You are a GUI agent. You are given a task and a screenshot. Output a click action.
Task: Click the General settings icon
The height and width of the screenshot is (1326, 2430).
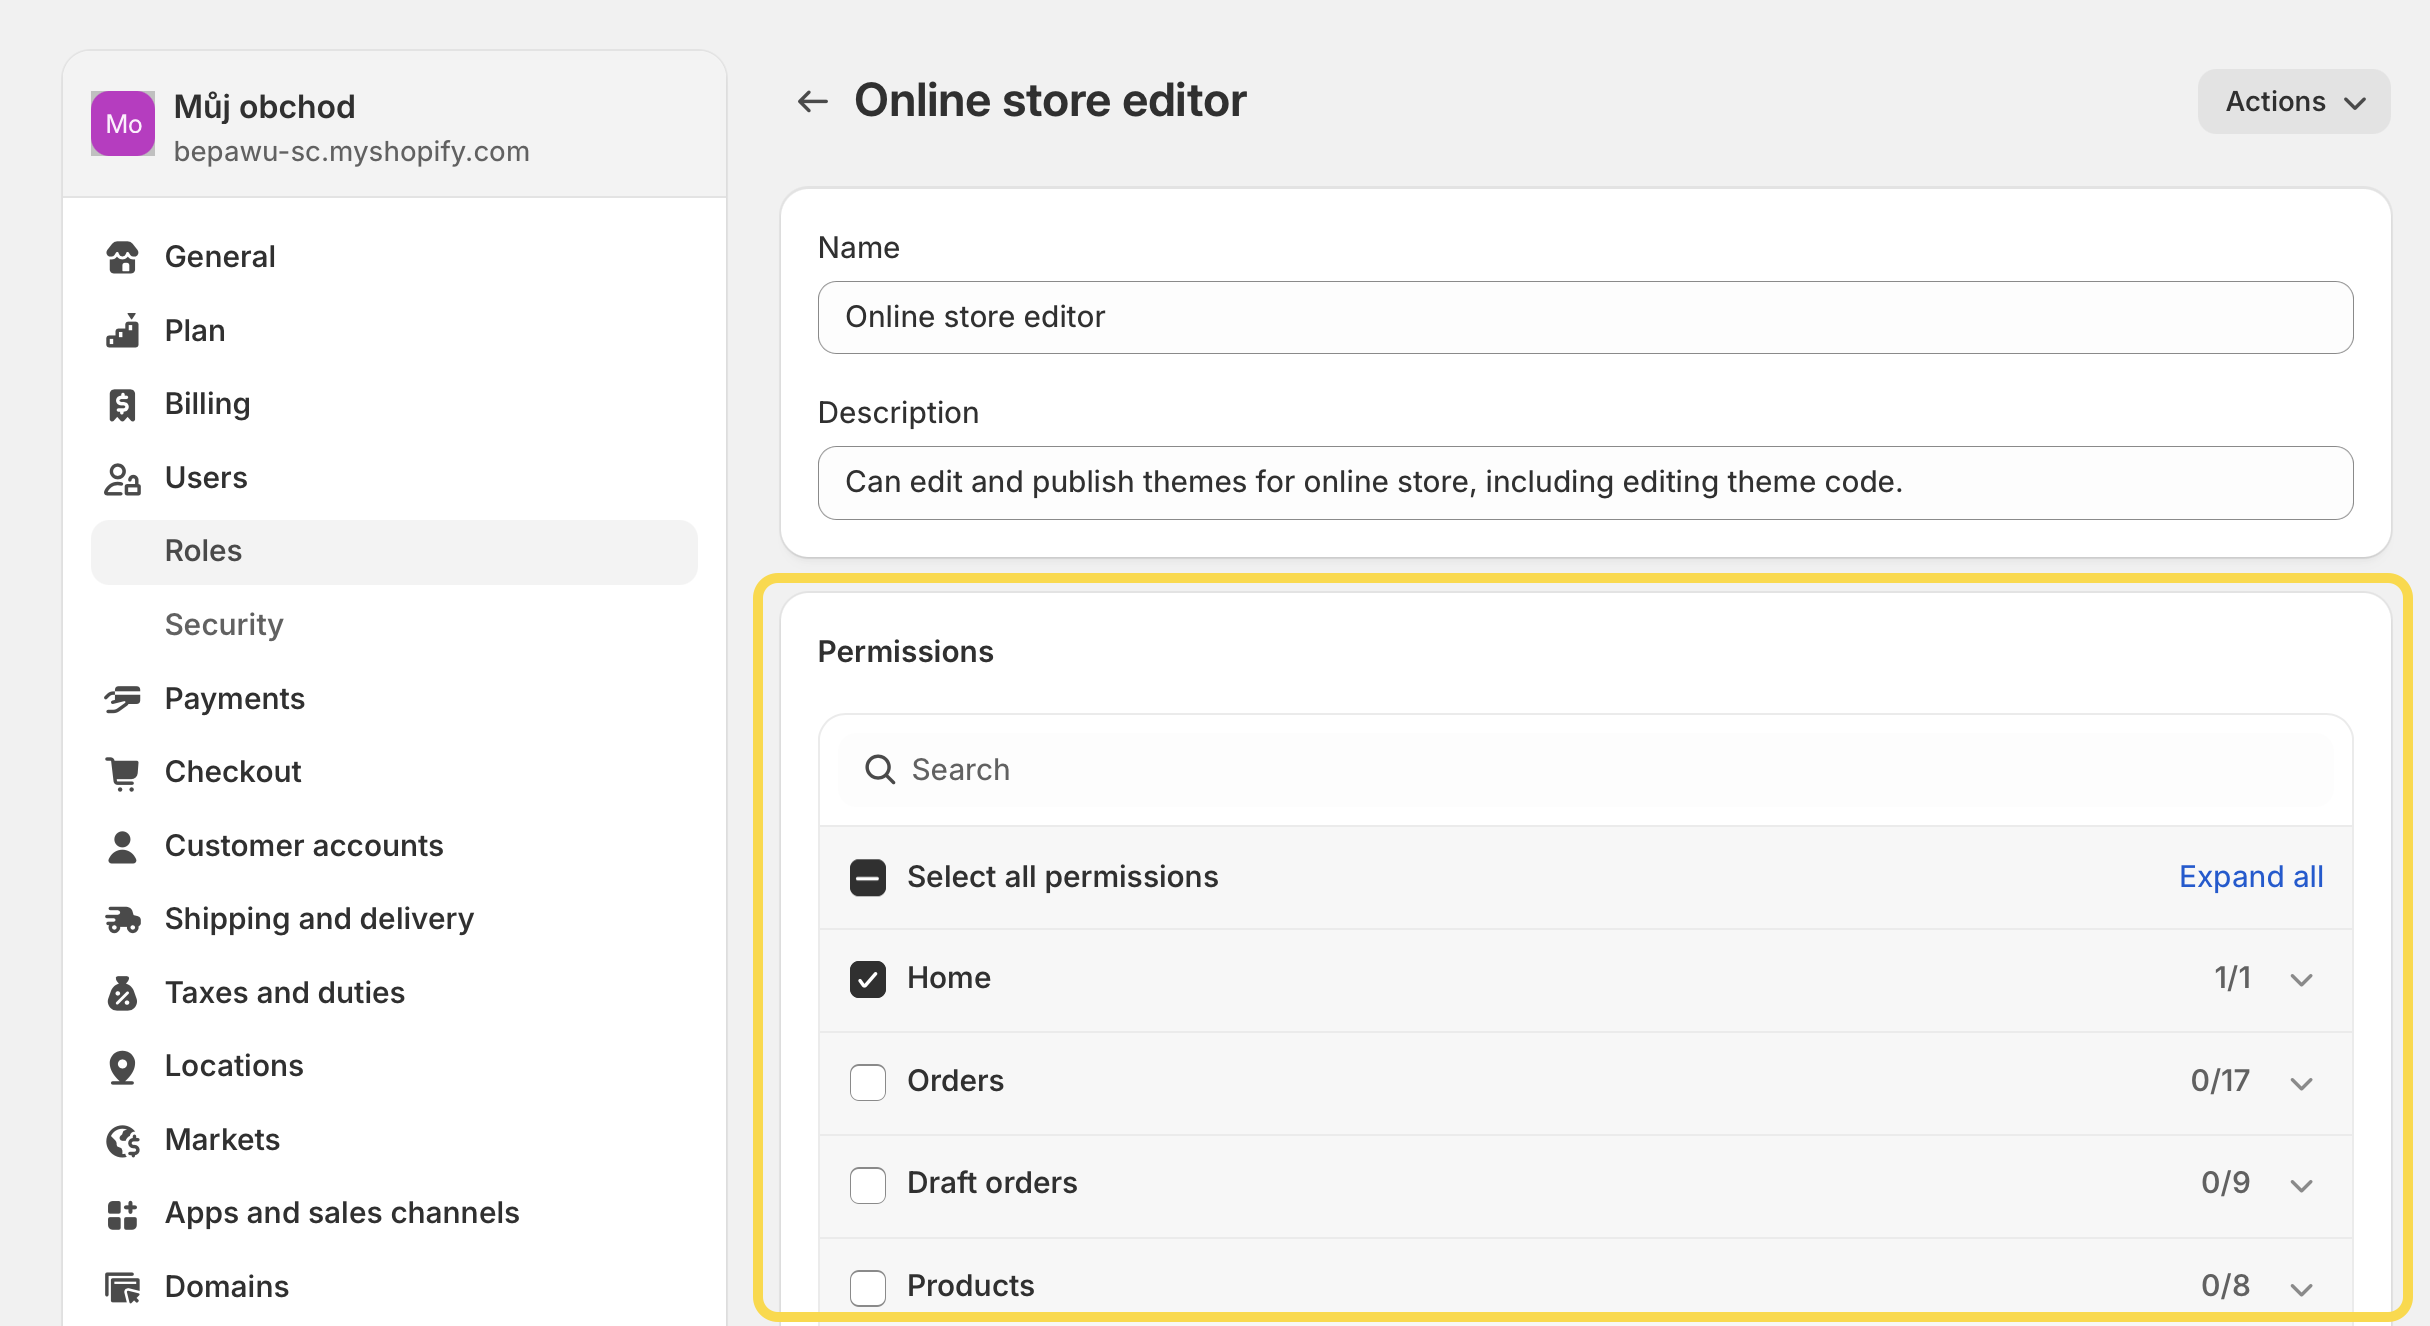click(126, 256)
